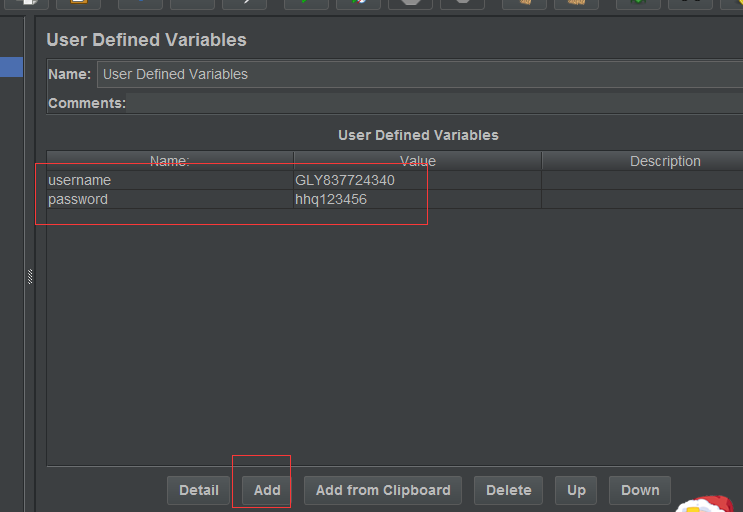Click the Description cell in the password row
Viewport: 743px width, 512px height.
pyautogui.click(x=642, y=199)
